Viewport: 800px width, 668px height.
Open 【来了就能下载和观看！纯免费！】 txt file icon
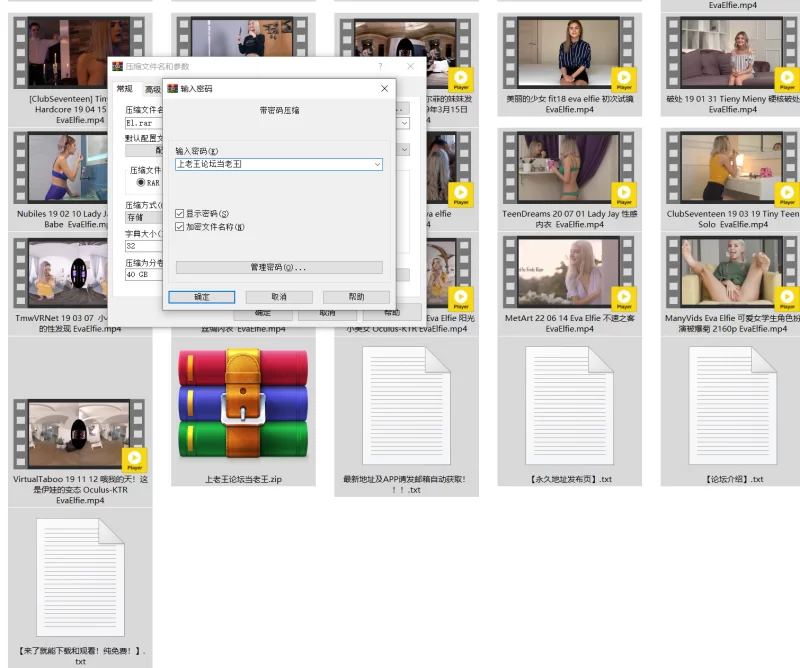(x=80, y=577)
